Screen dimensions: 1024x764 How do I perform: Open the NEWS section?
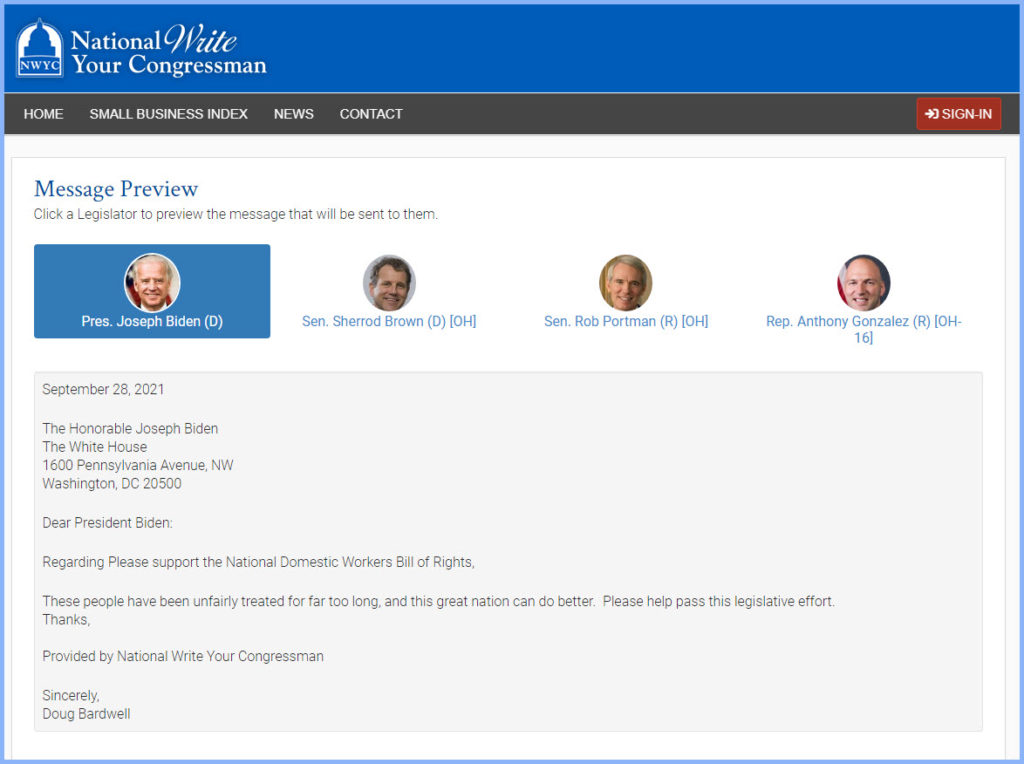pyautogui.click(x=293, y=114)
